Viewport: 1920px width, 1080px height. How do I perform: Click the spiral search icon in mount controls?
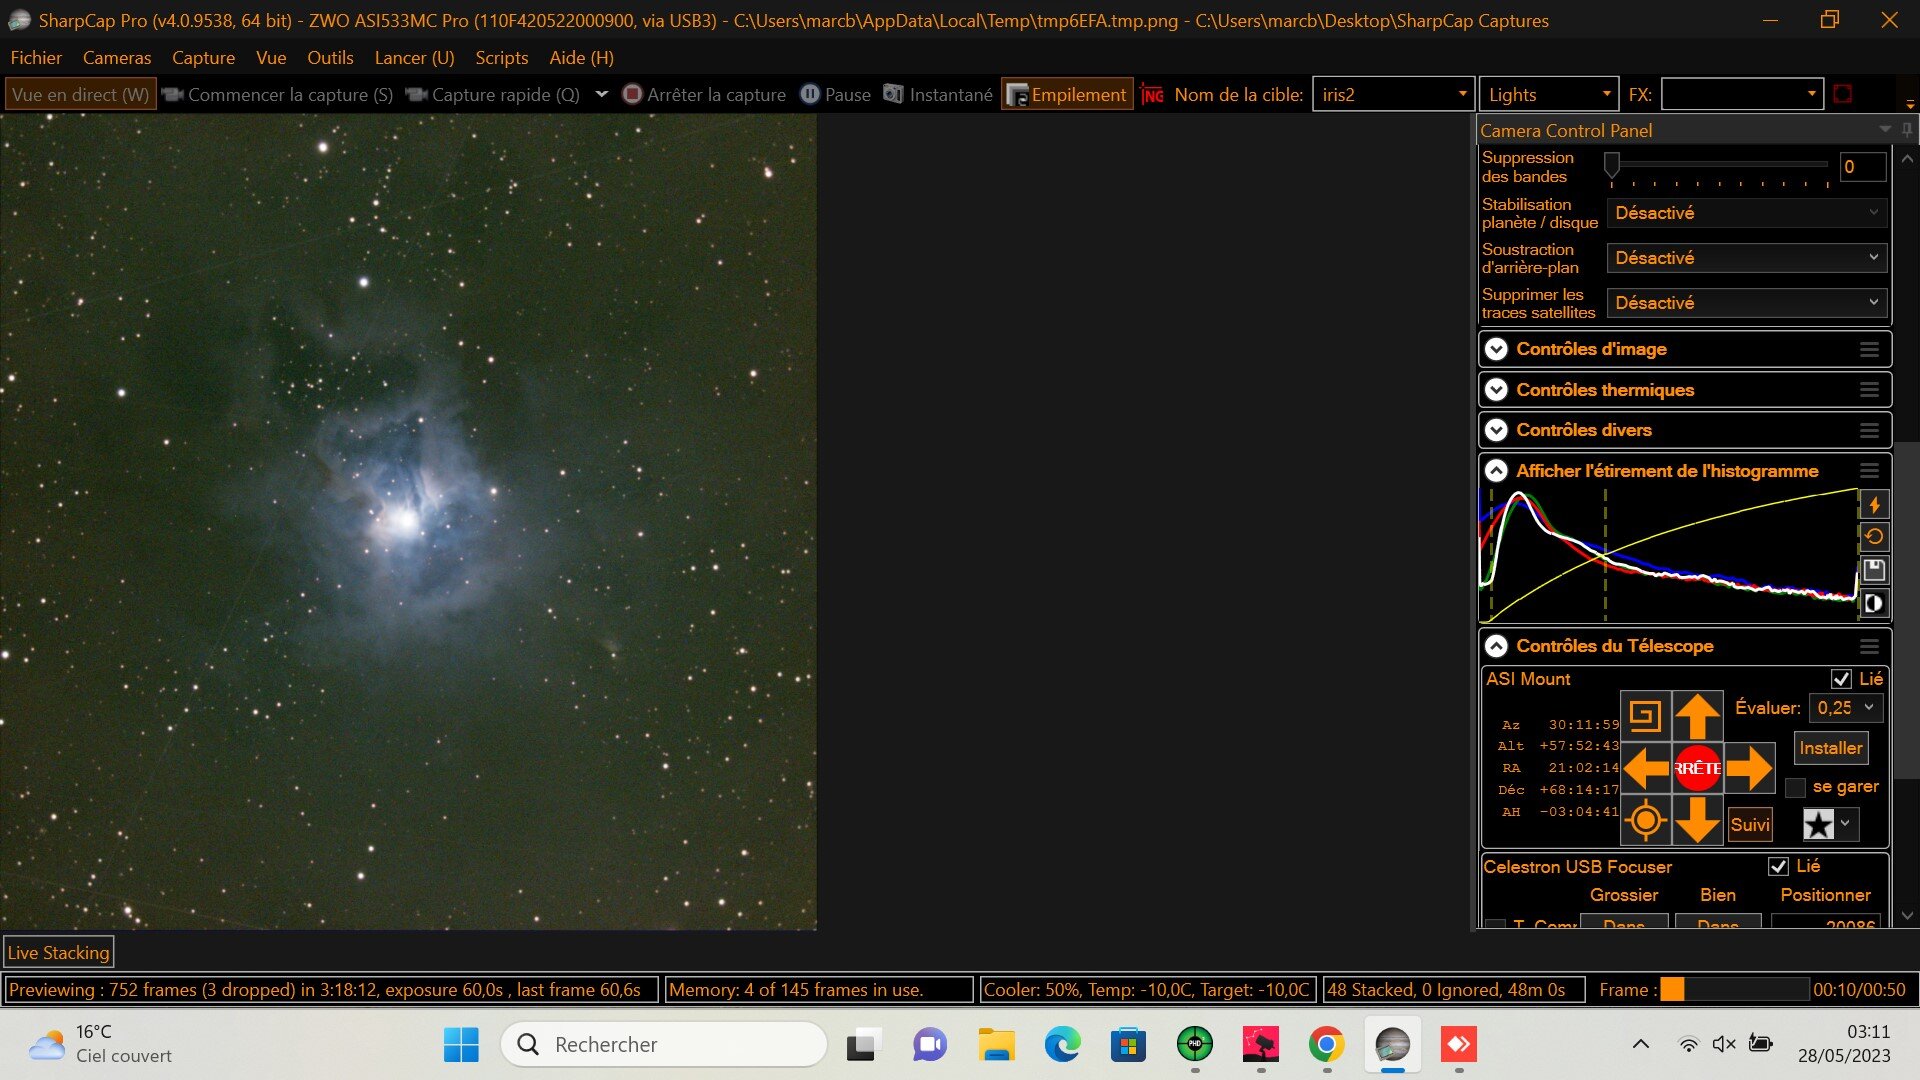(1645, 715)
